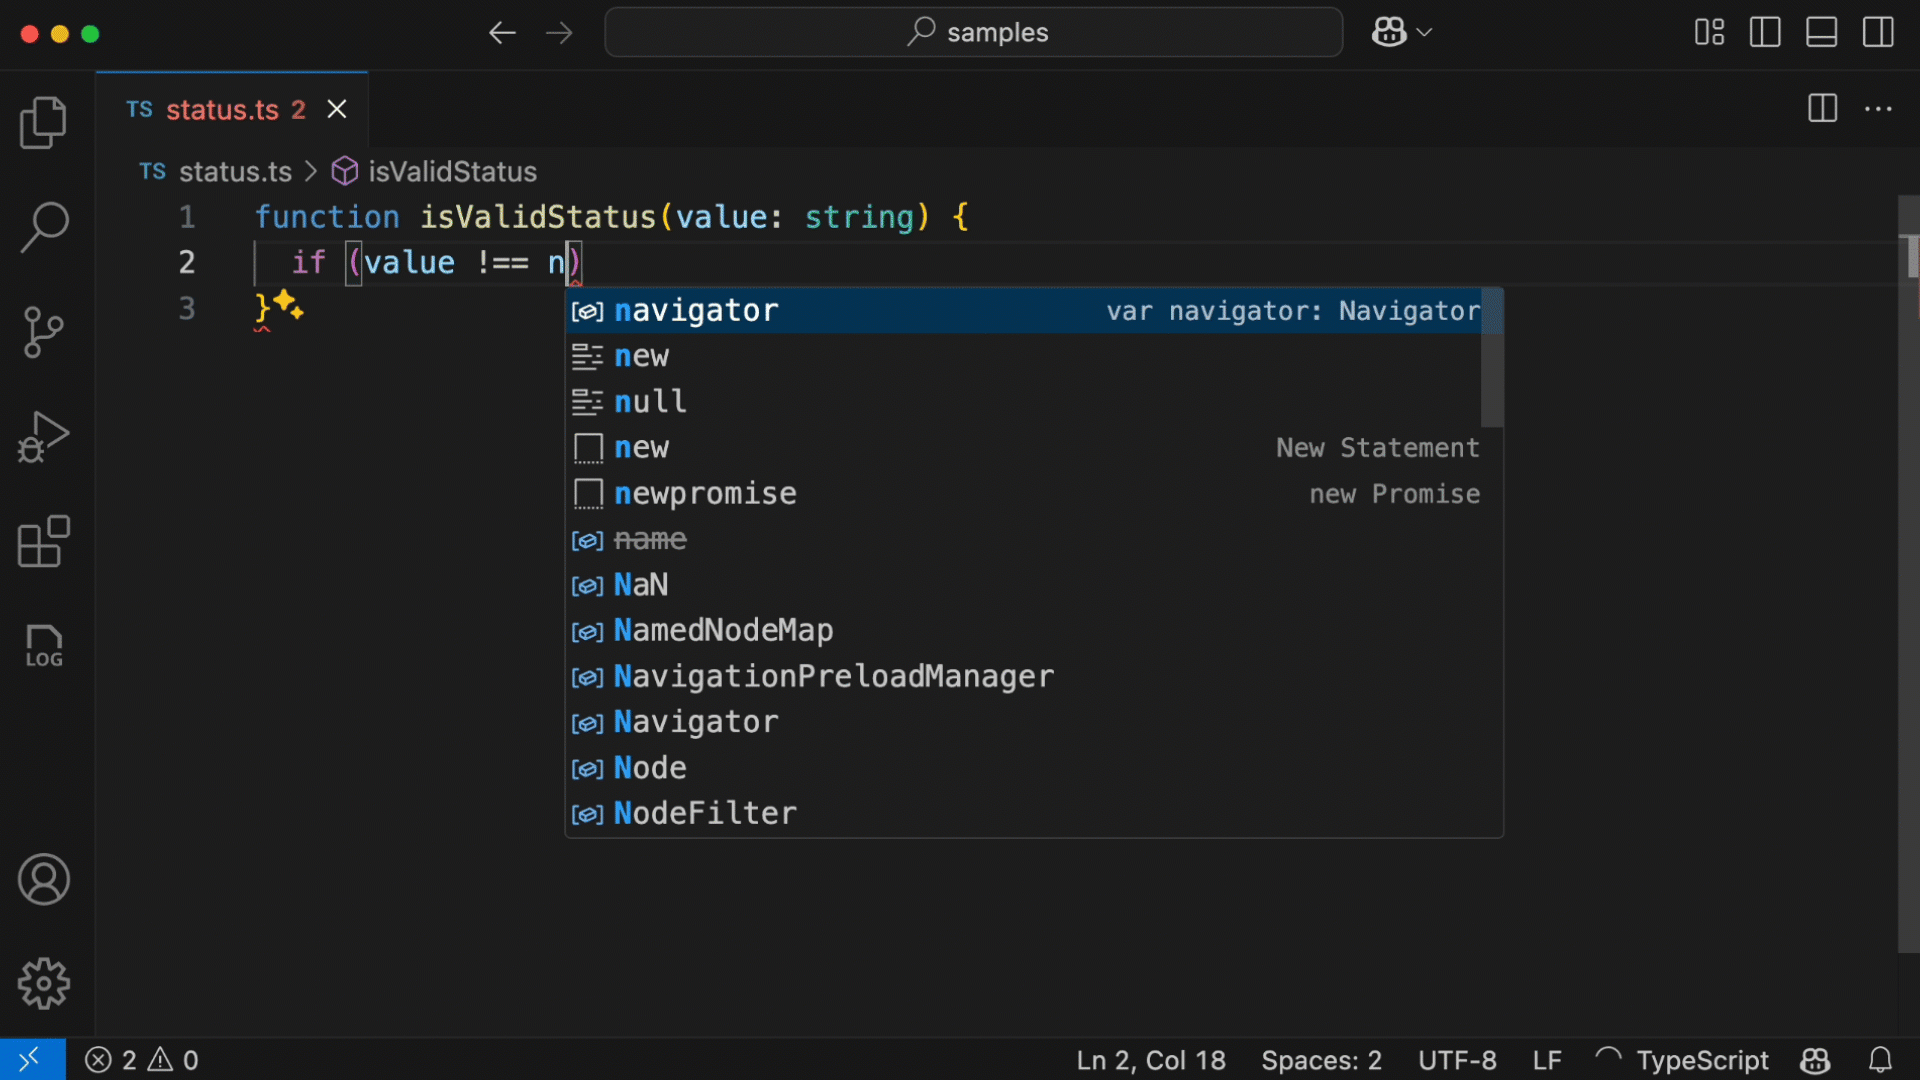1920x1080 pixels.
Task: Toggle the panel layout view
Action: pyautogui.click(x=1825, y=32)
